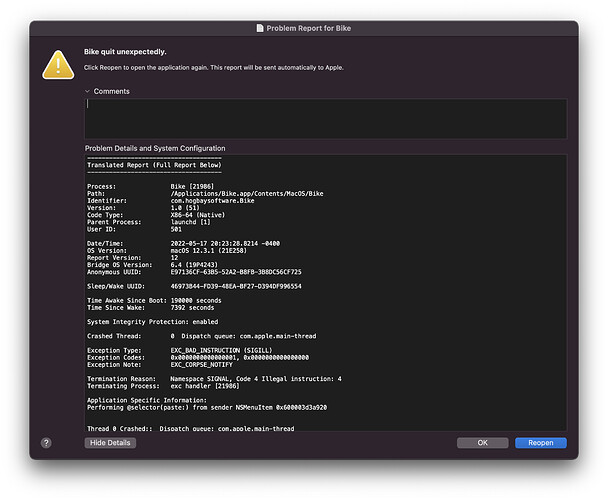The height and width of the screenshot is (500, 609).
Task: Click Reopen to relaunch Bike
Action: [x=541, y=443]
